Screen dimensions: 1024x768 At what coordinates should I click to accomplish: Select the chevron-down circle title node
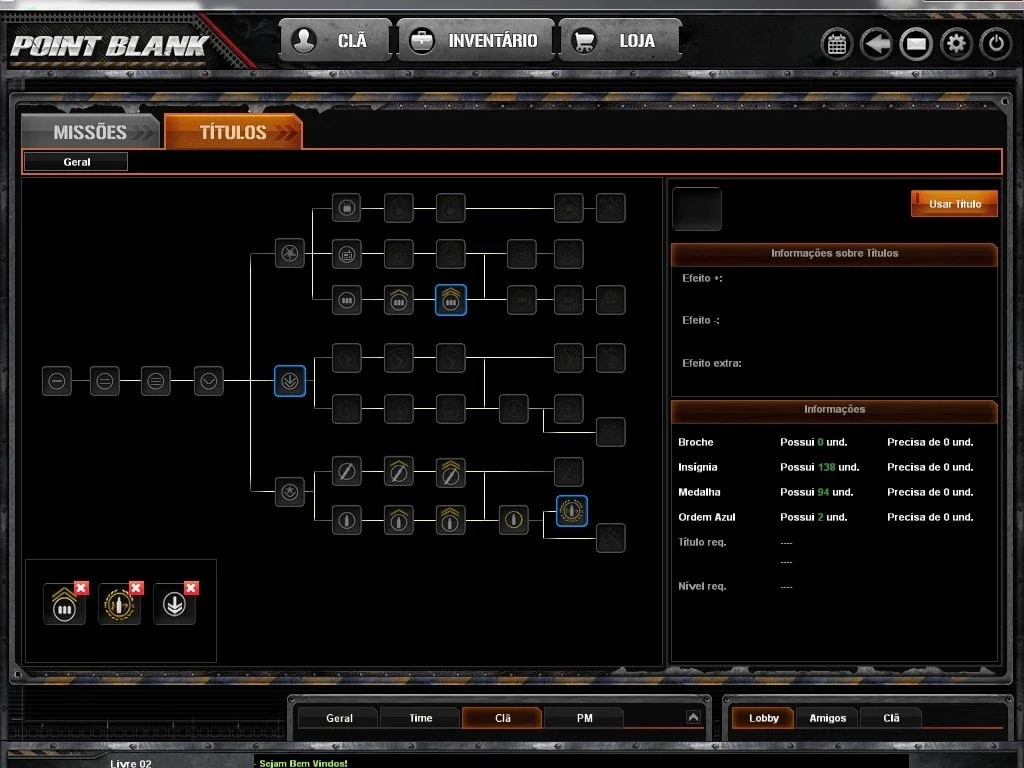coord(208,381)
